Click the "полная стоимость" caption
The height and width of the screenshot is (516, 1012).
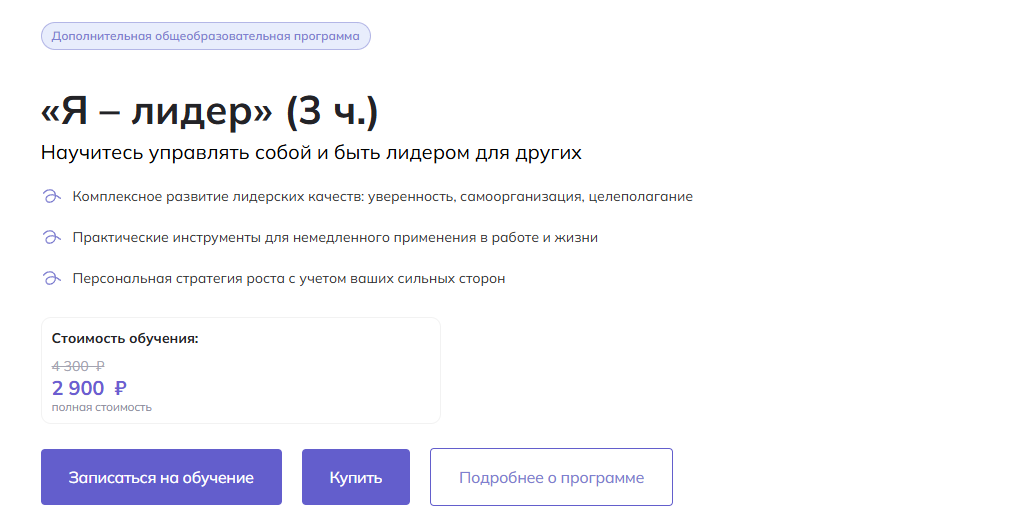click(101, 407)
